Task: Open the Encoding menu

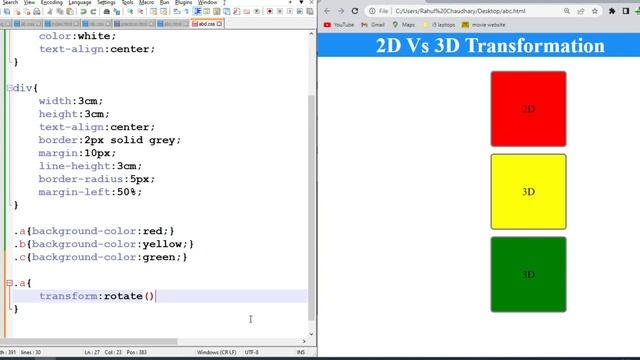Action: click(x=52, y=2)
